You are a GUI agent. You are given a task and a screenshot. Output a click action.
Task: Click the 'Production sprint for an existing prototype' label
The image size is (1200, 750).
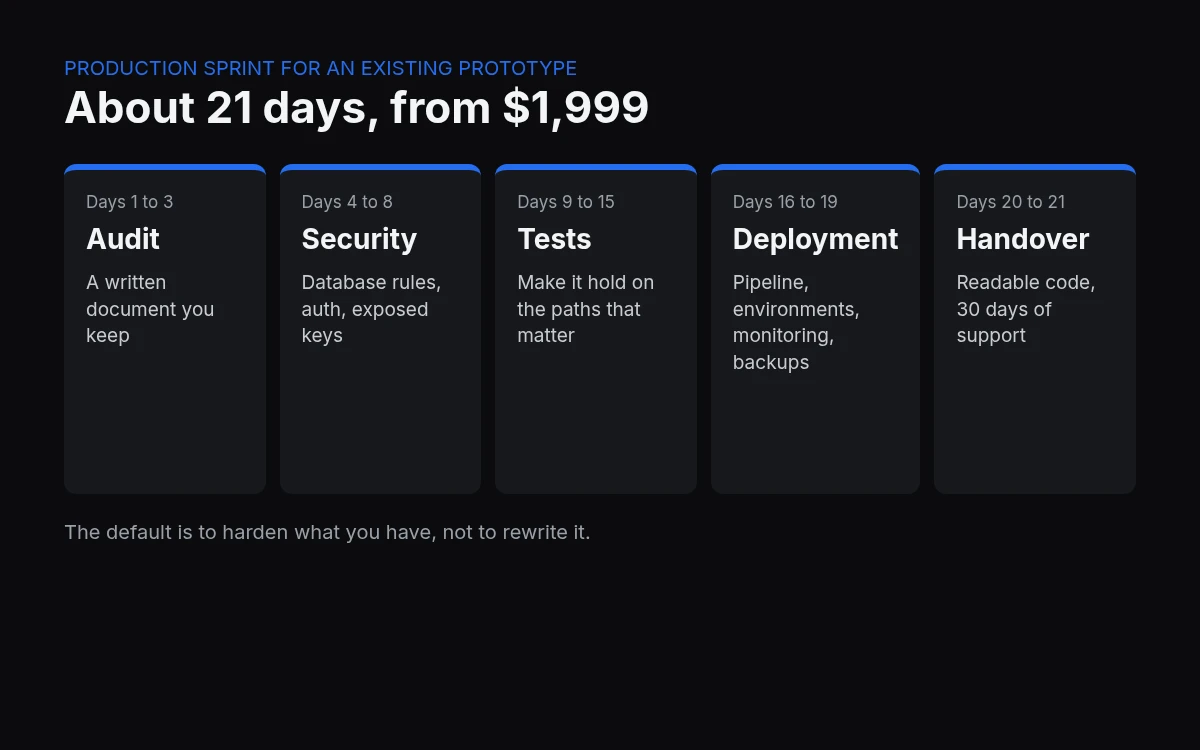point(320,68)
